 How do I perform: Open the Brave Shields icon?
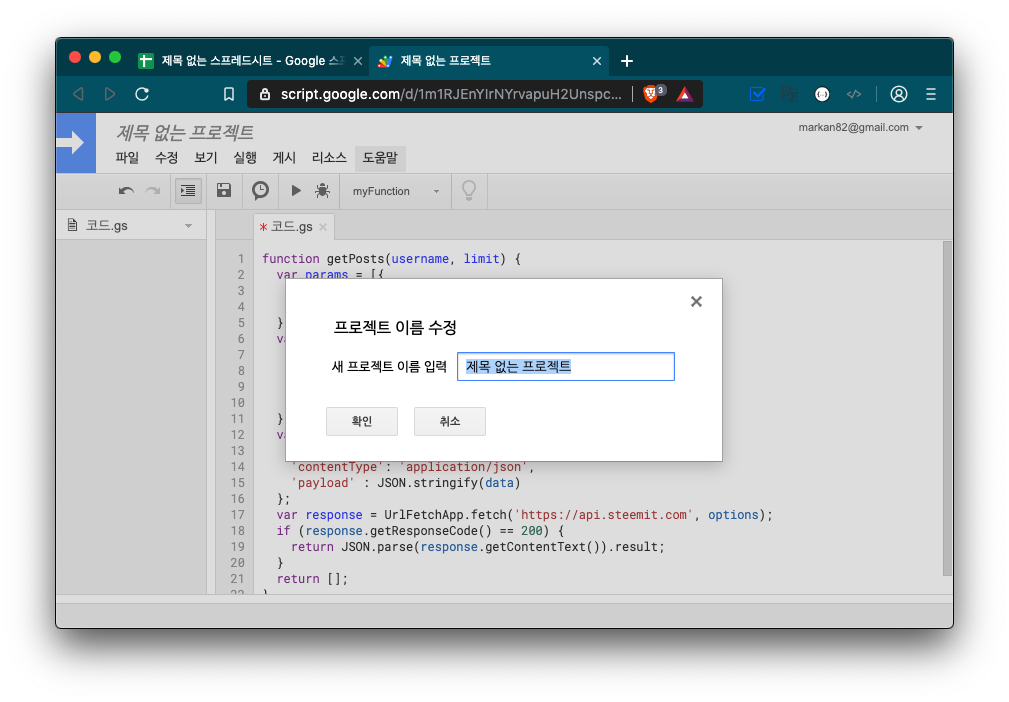652,94
